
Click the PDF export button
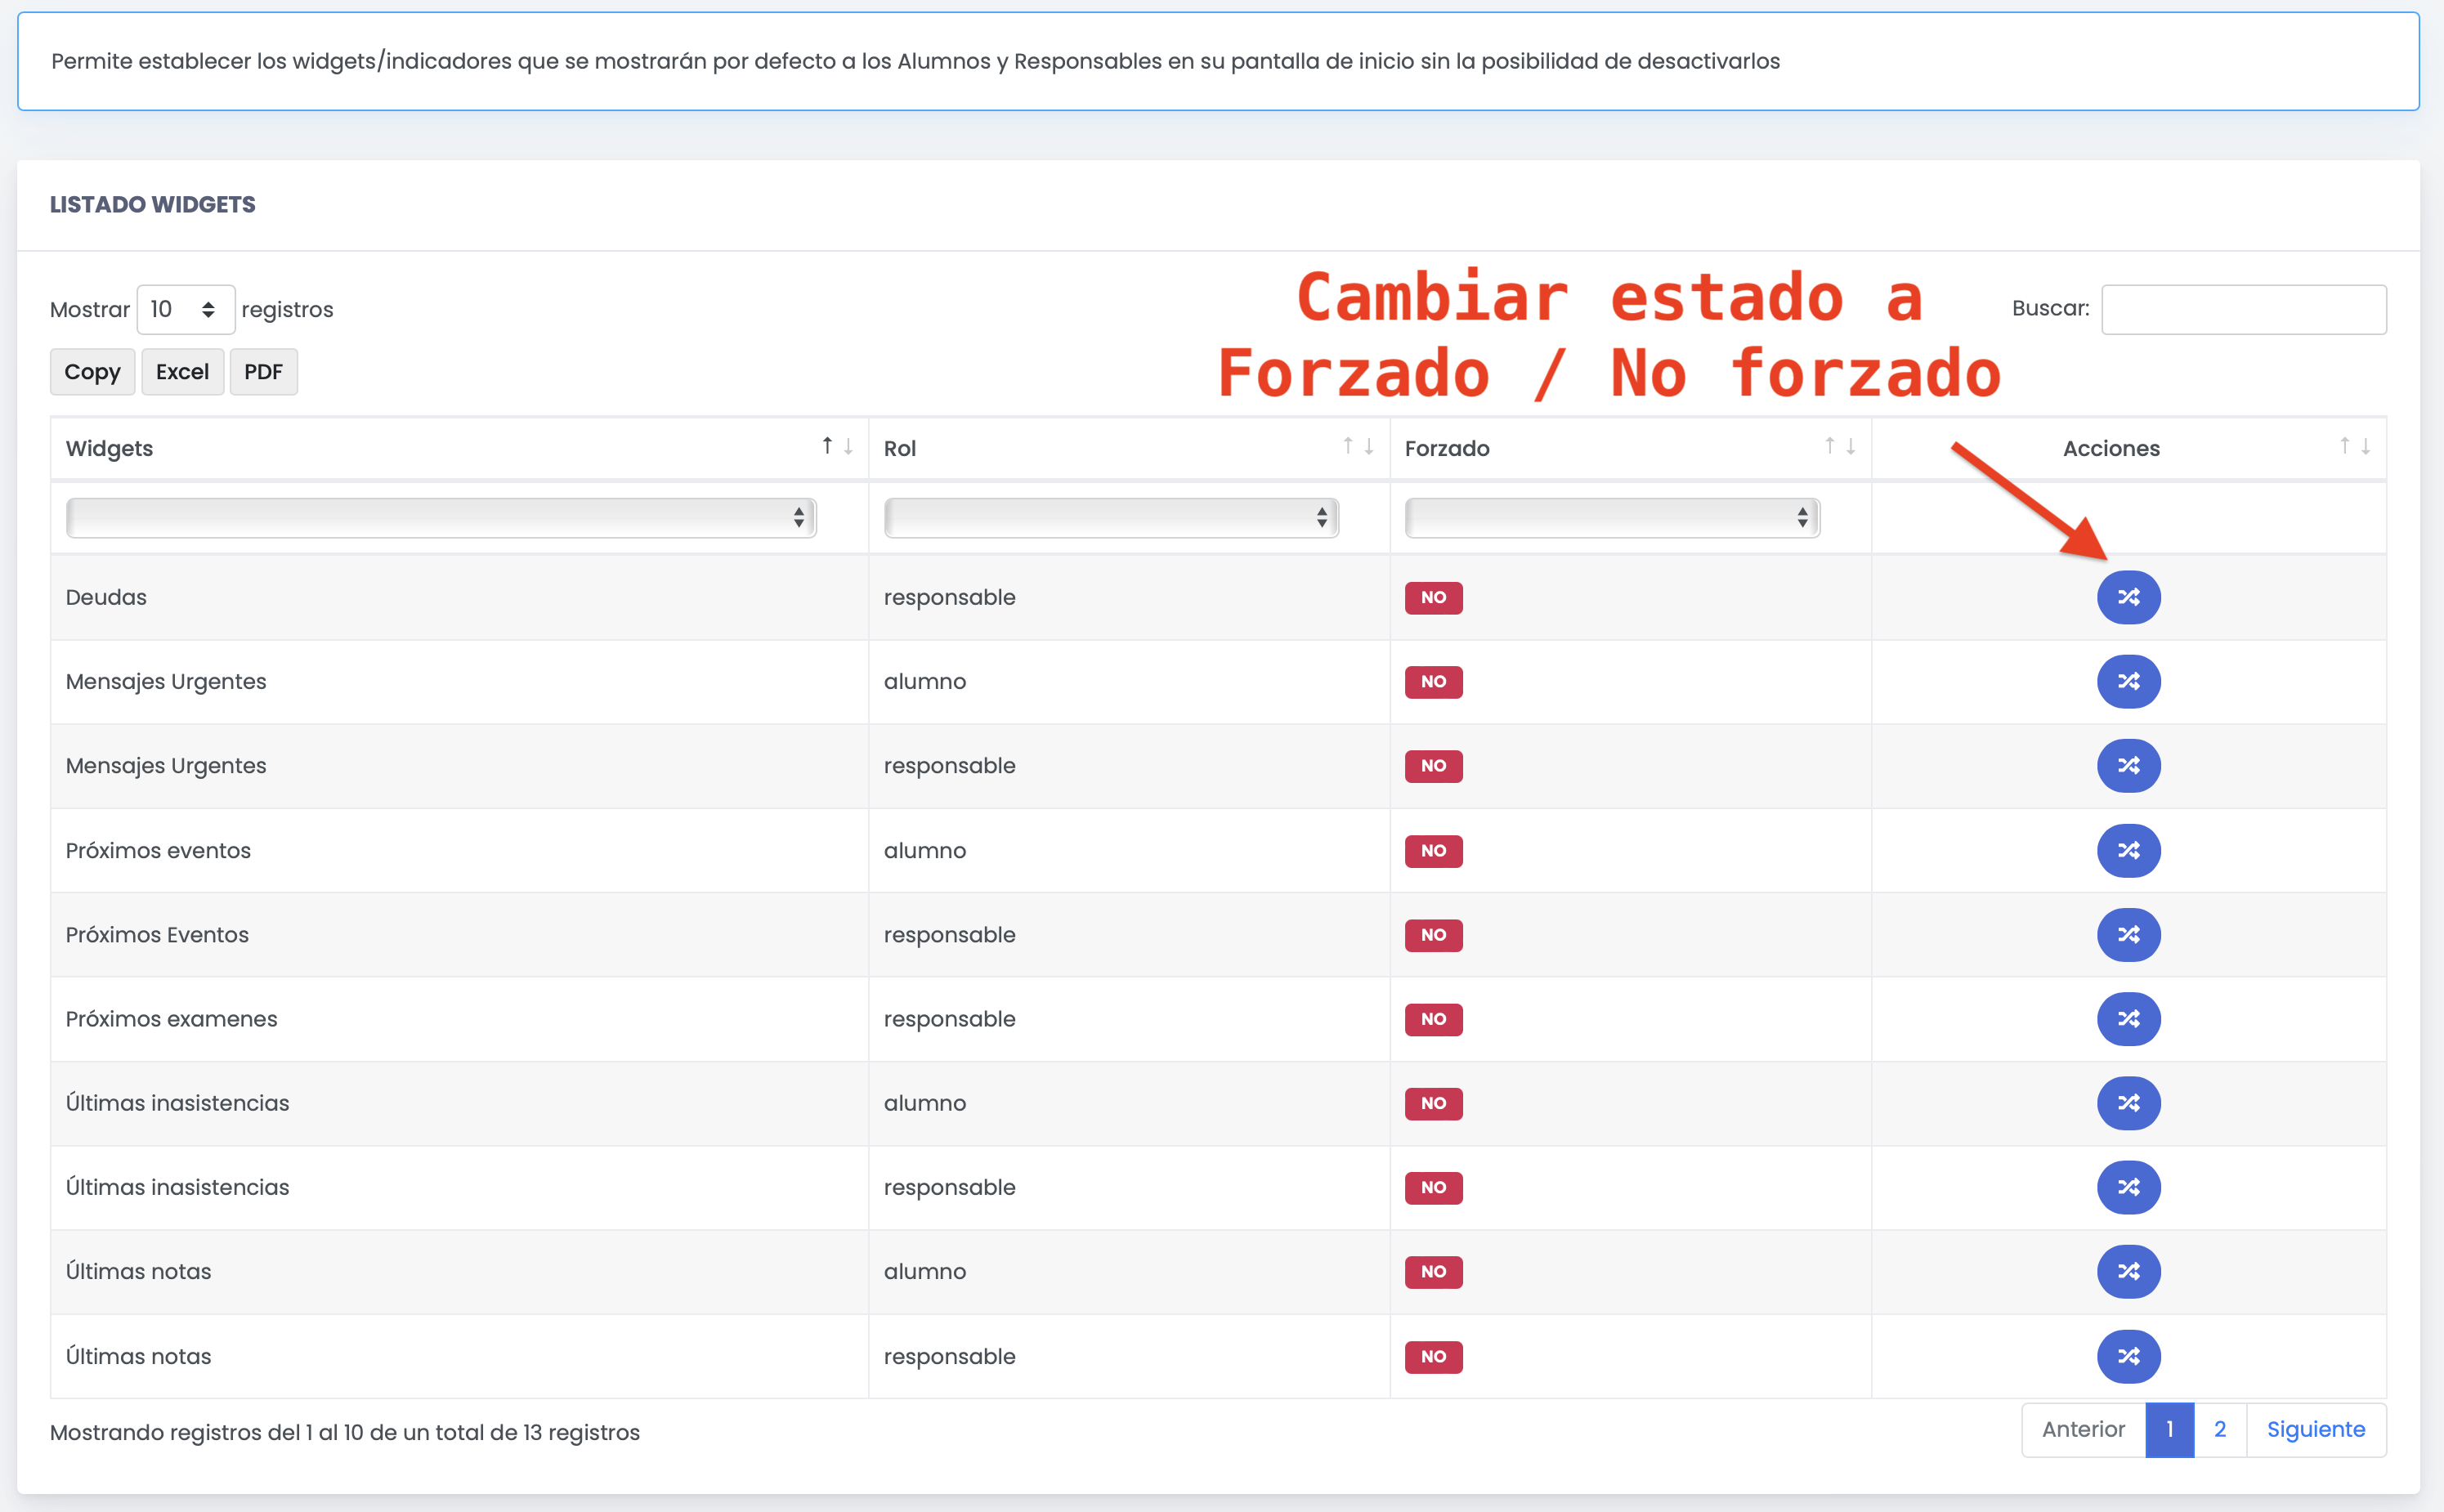coord(263,372)
